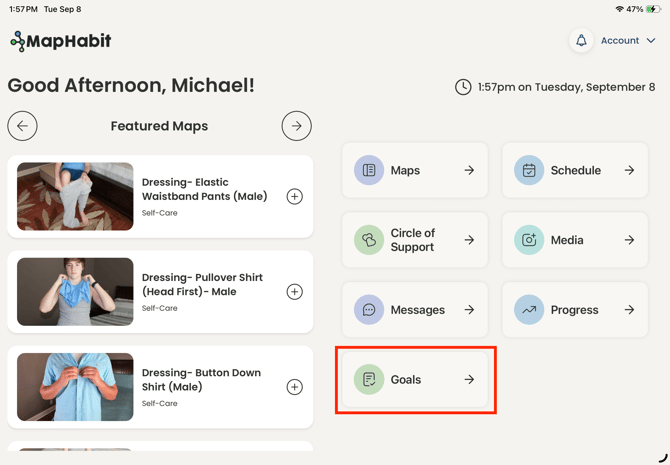Go to next Featured Maps
Screen dimensions: 670x465
[x=297, y=126]
